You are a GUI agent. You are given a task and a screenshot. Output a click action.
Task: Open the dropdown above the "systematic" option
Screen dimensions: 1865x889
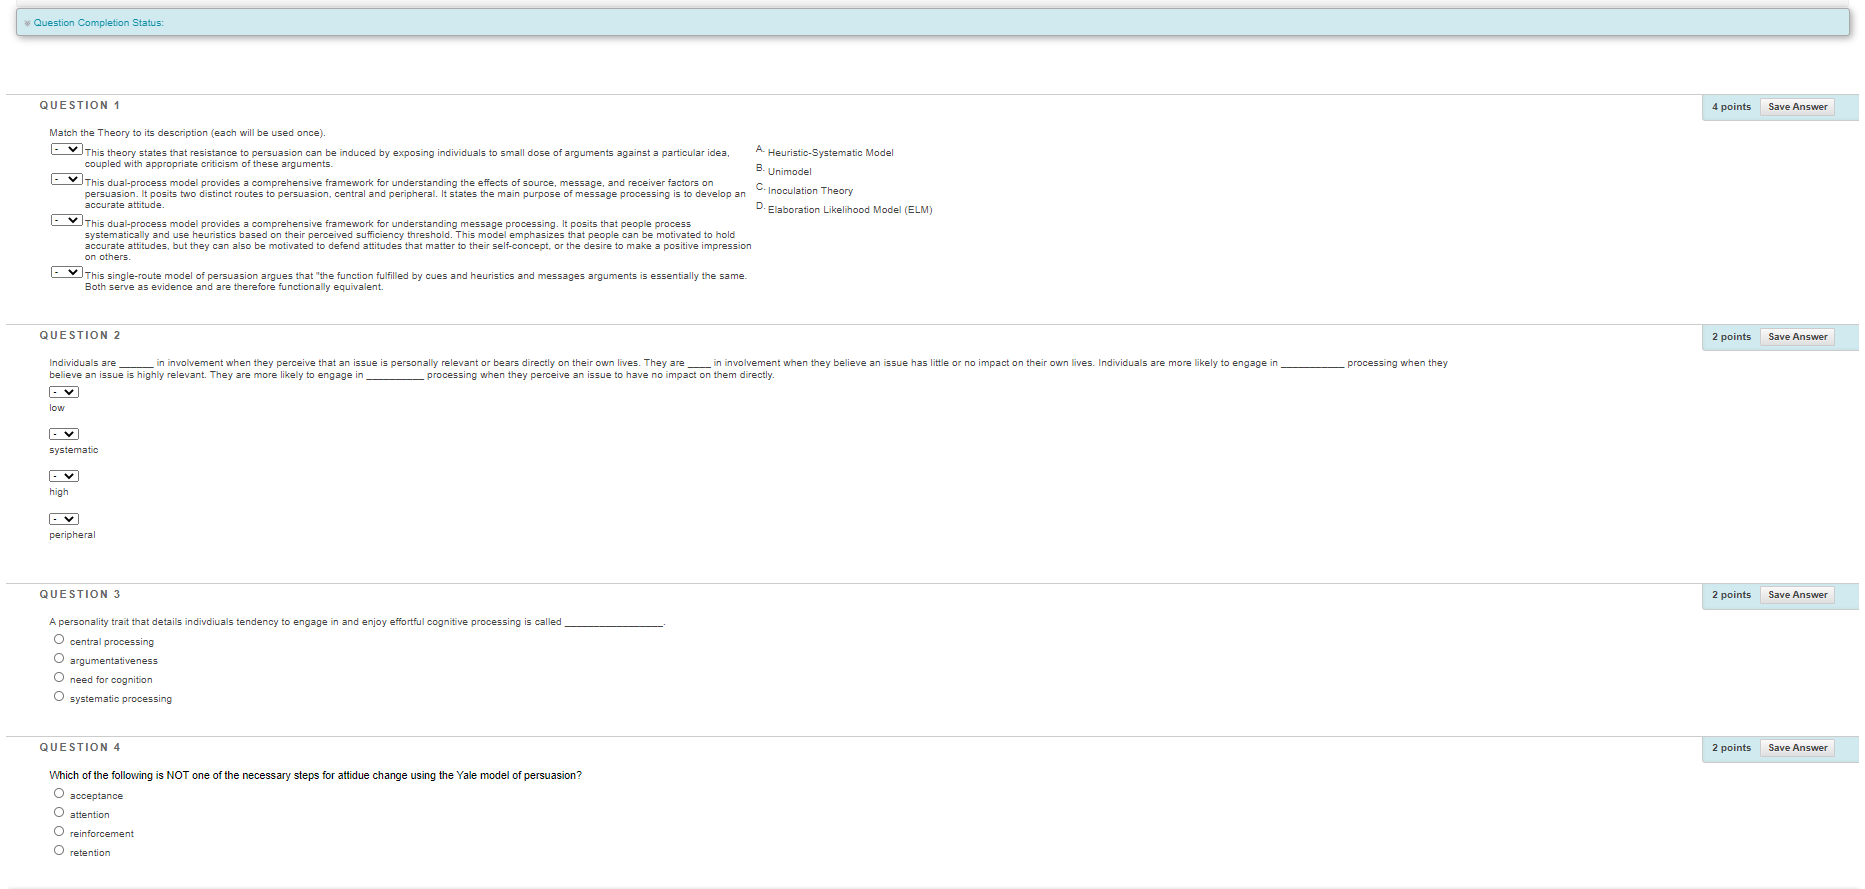coord(64,434)
